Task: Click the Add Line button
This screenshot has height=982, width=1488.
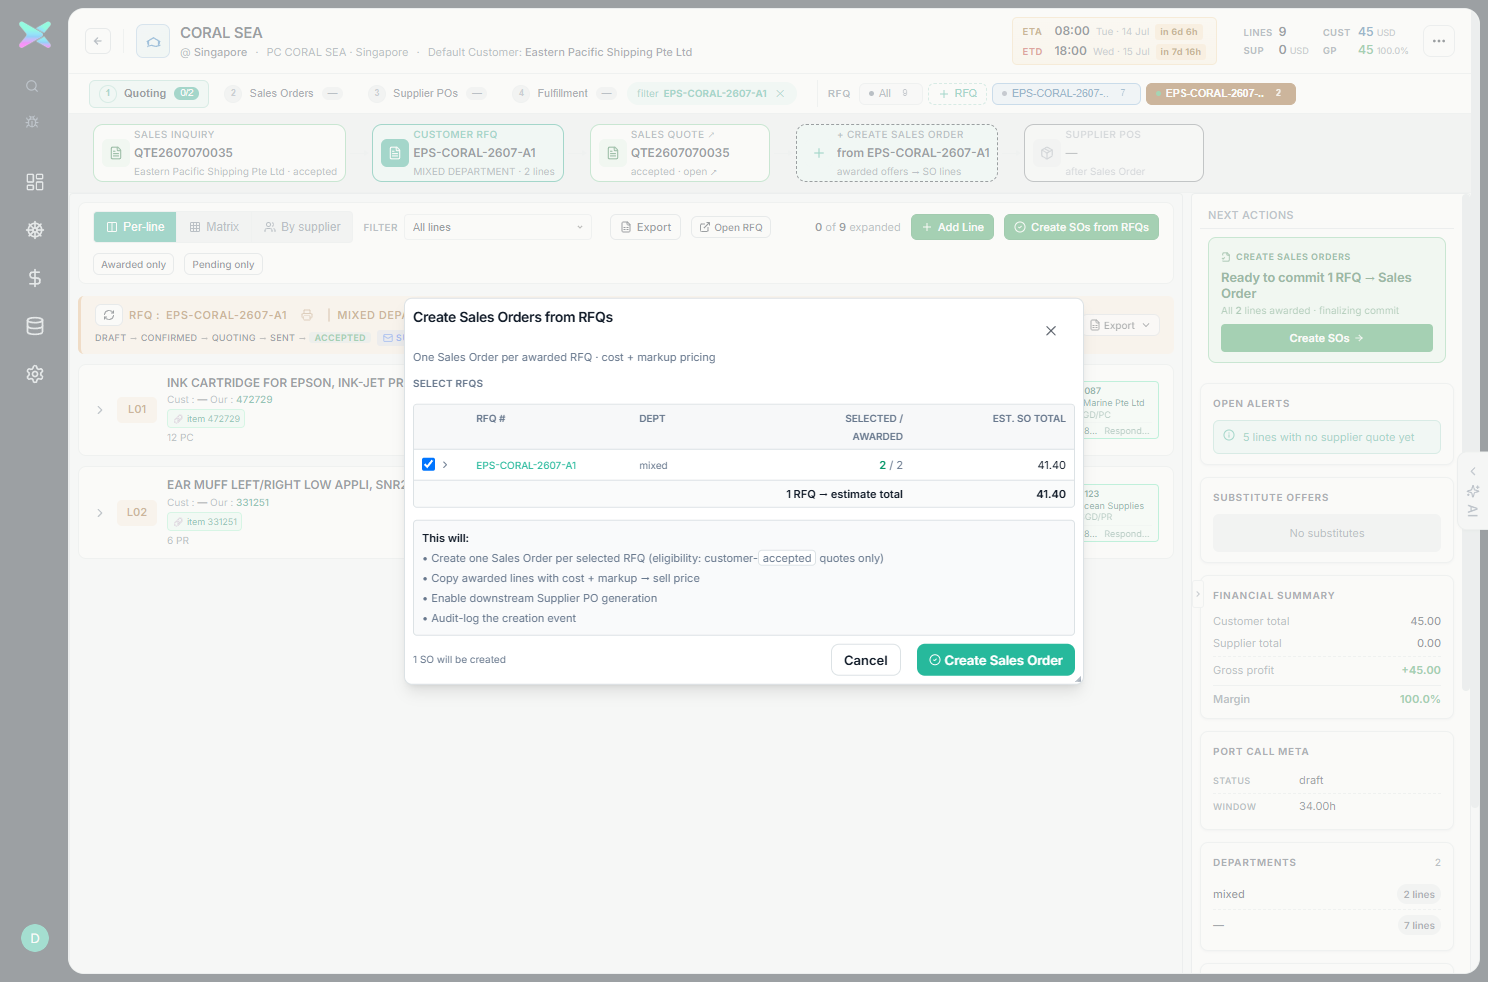Action: point(953,227)
